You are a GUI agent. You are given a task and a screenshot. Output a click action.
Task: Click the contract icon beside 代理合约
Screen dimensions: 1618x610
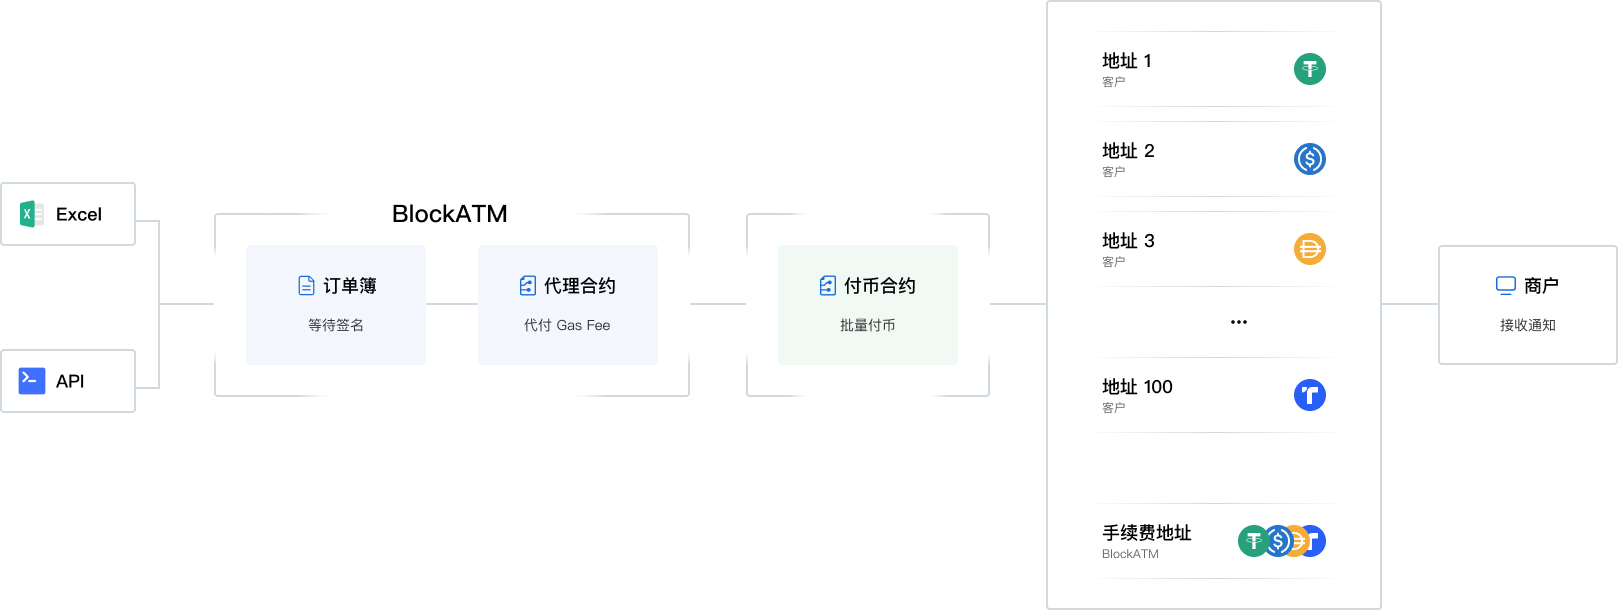(528, 286)
